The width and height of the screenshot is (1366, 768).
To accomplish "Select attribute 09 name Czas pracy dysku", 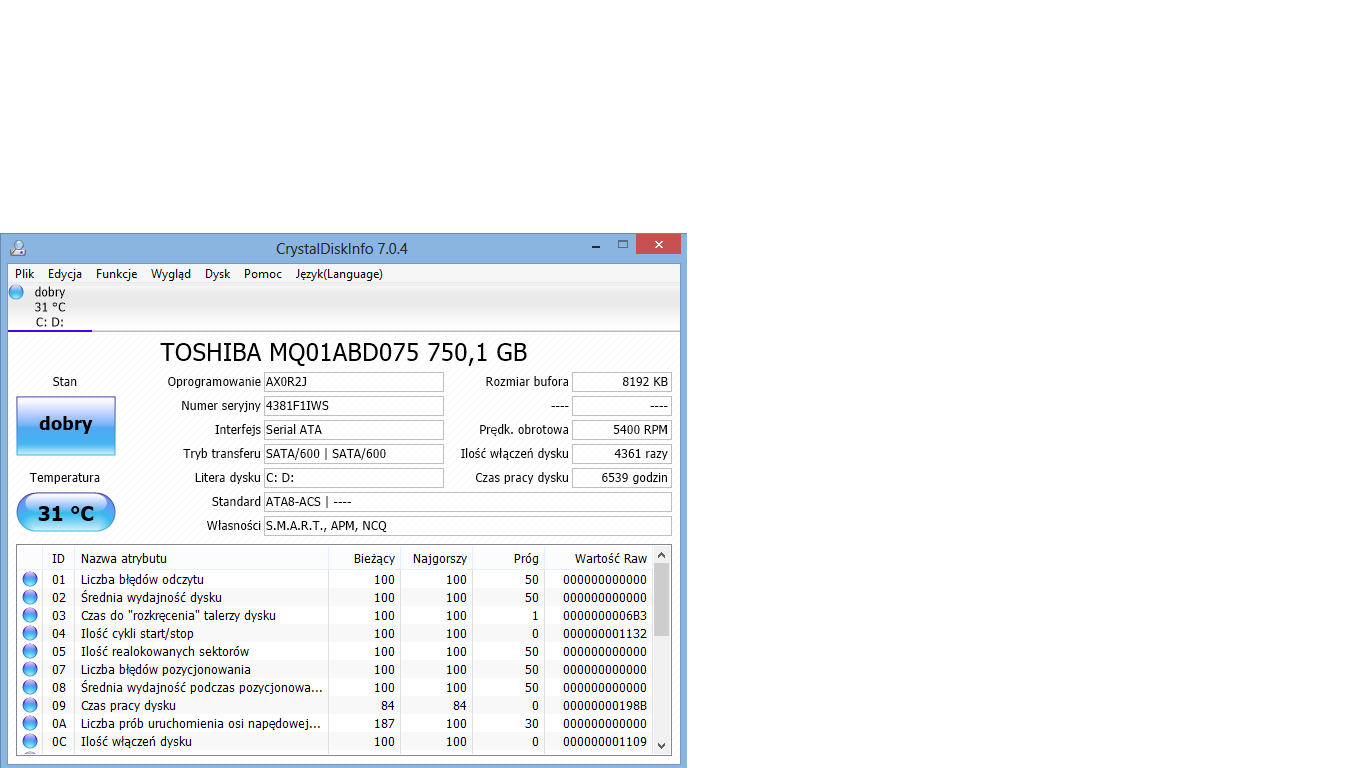I will pyautogui.click(x=128, y=706).
